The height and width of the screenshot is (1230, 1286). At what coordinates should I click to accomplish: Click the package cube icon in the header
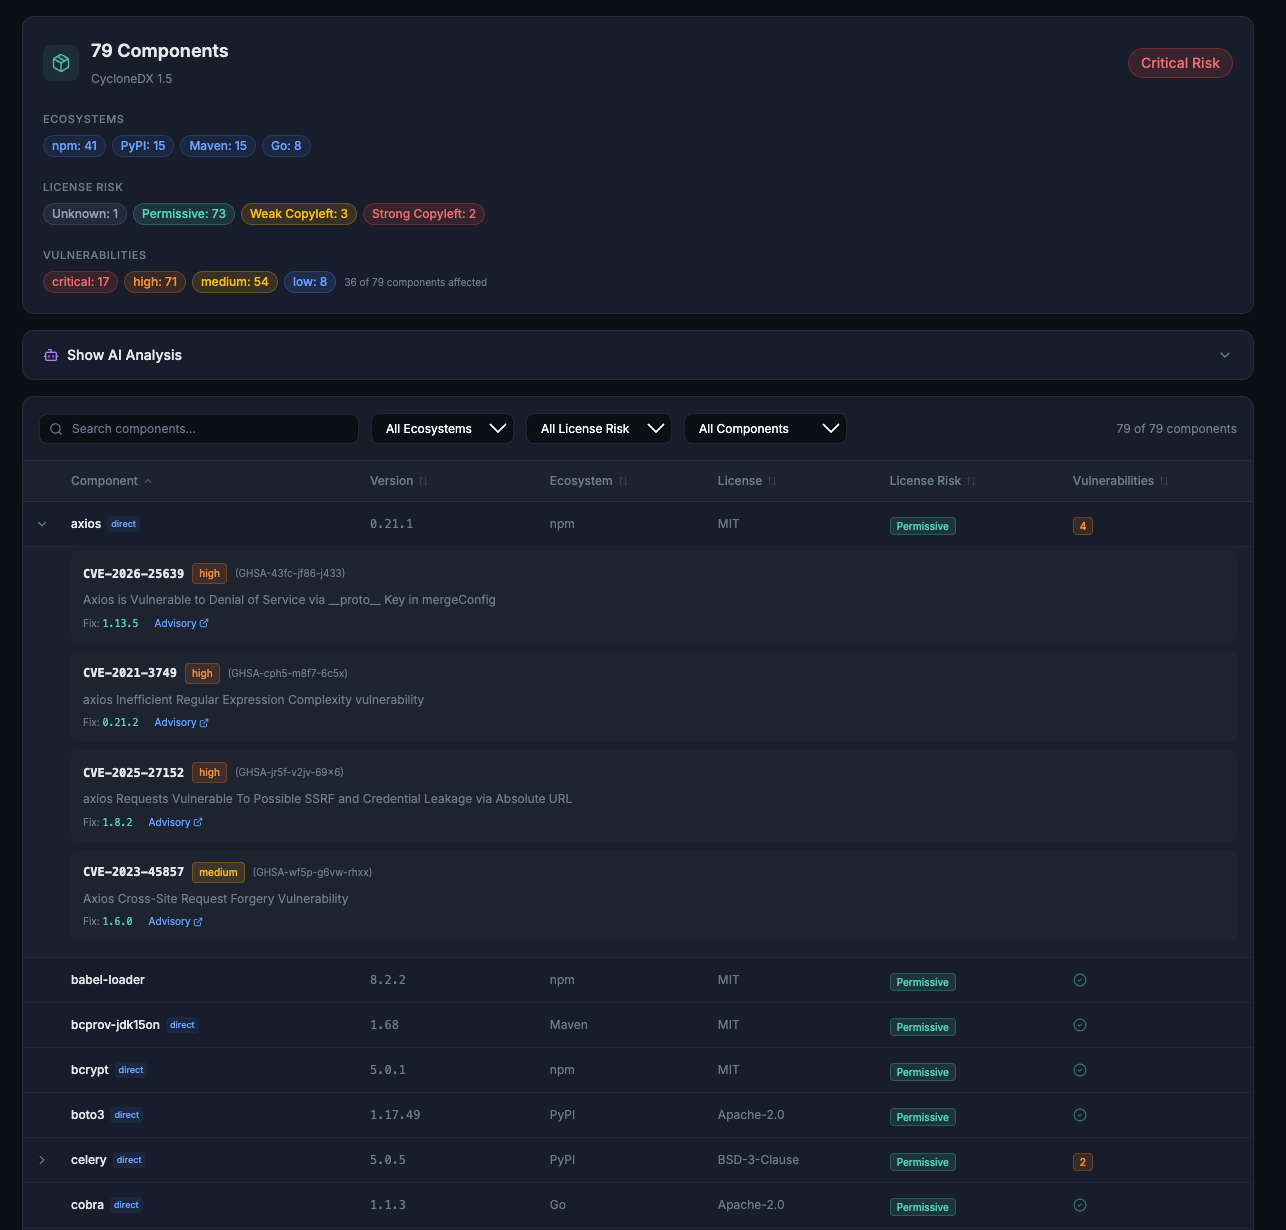click(x=60, y=62)
